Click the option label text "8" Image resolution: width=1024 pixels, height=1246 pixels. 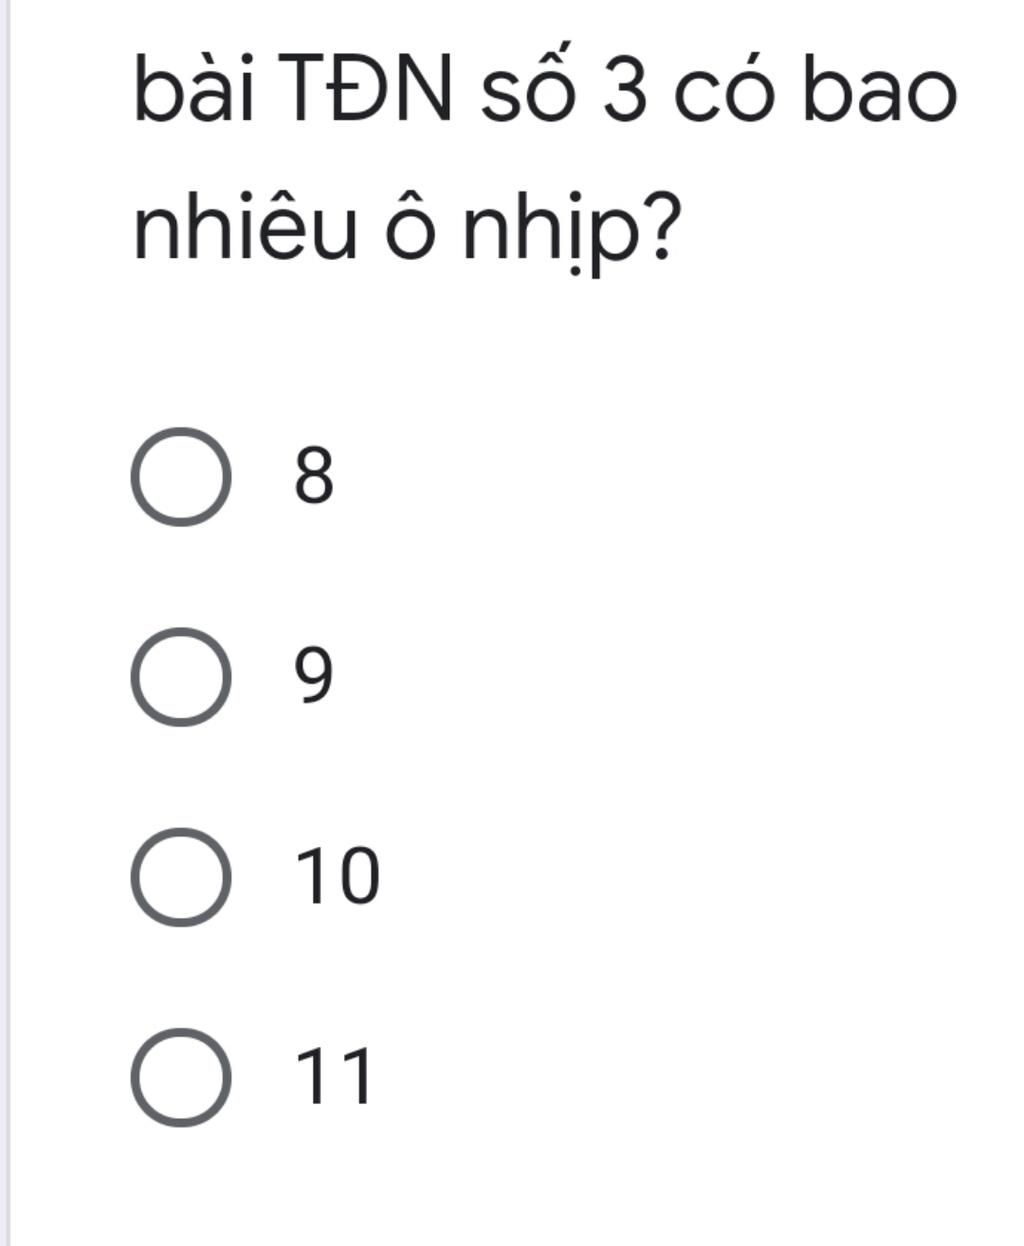pyautogui.click(x=313, y=477)
